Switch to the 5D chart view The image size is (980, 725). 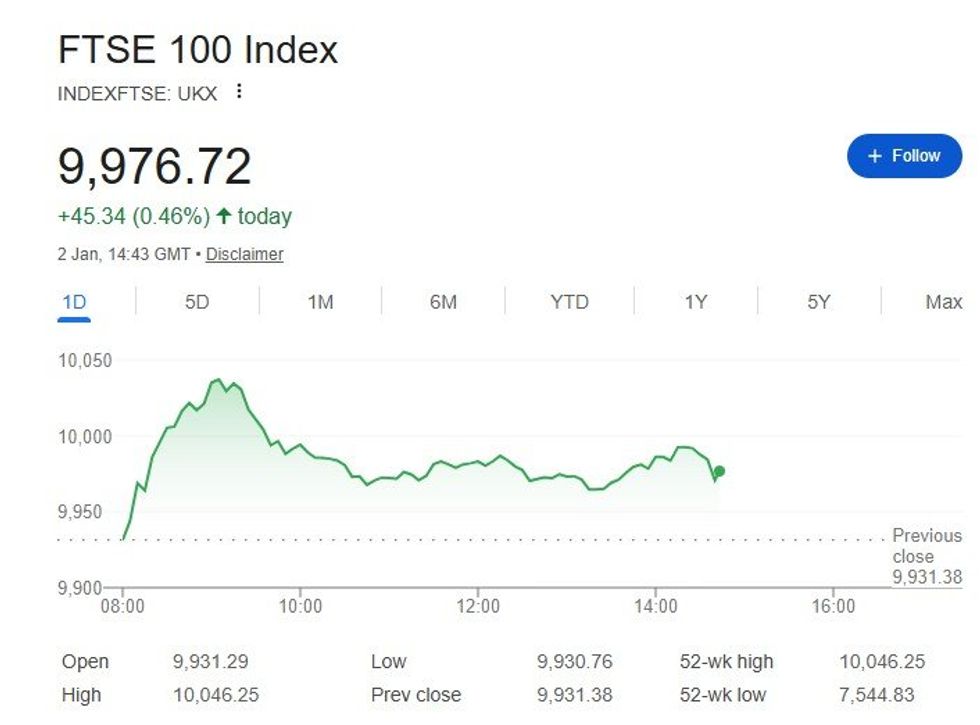click(x=195, y=301)
